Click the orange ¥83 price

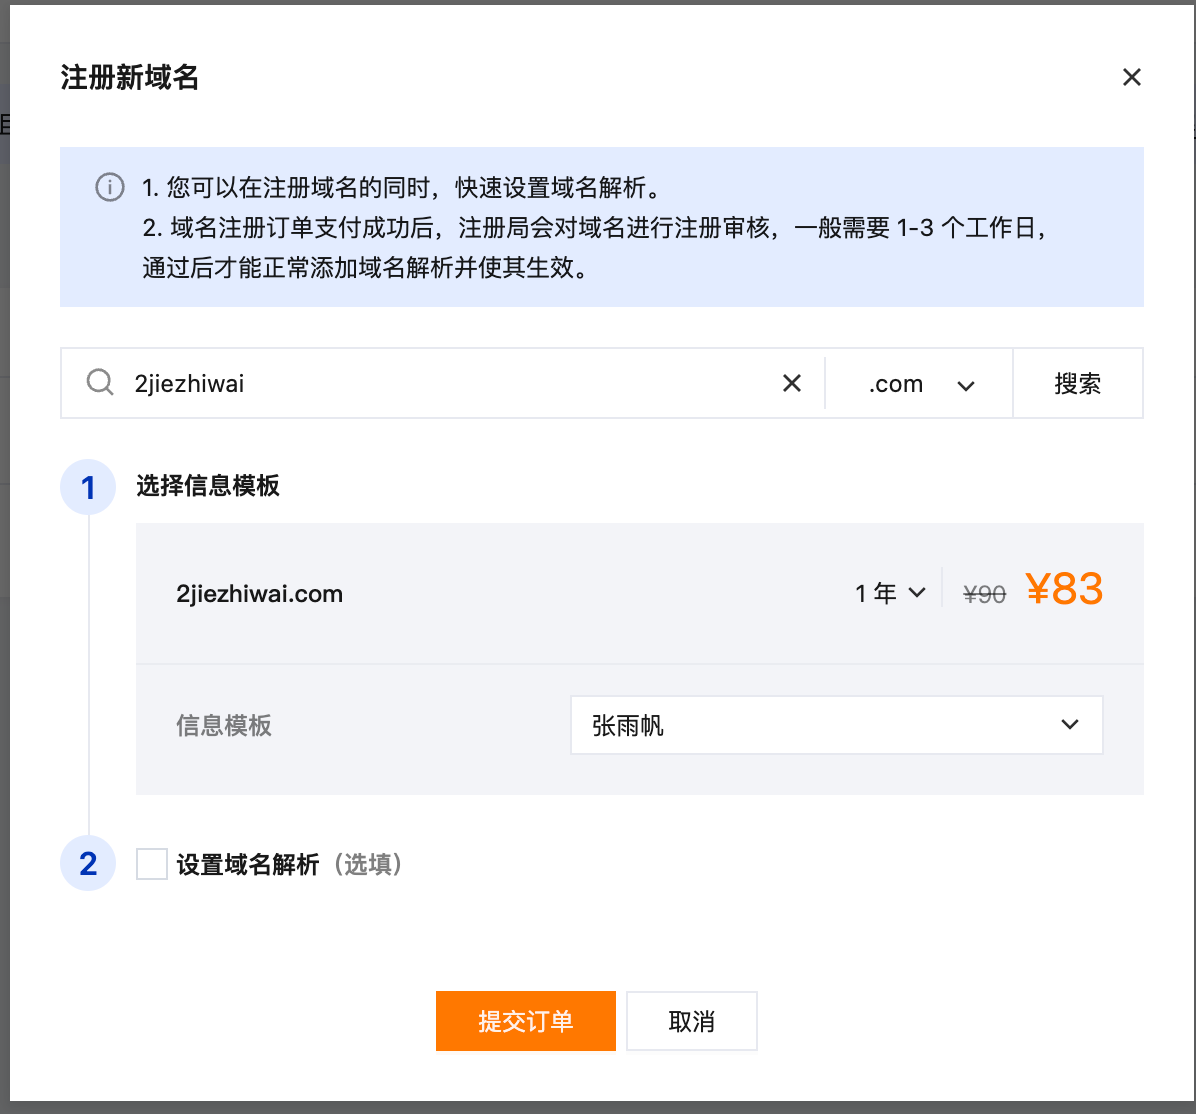pos(1064,590)
